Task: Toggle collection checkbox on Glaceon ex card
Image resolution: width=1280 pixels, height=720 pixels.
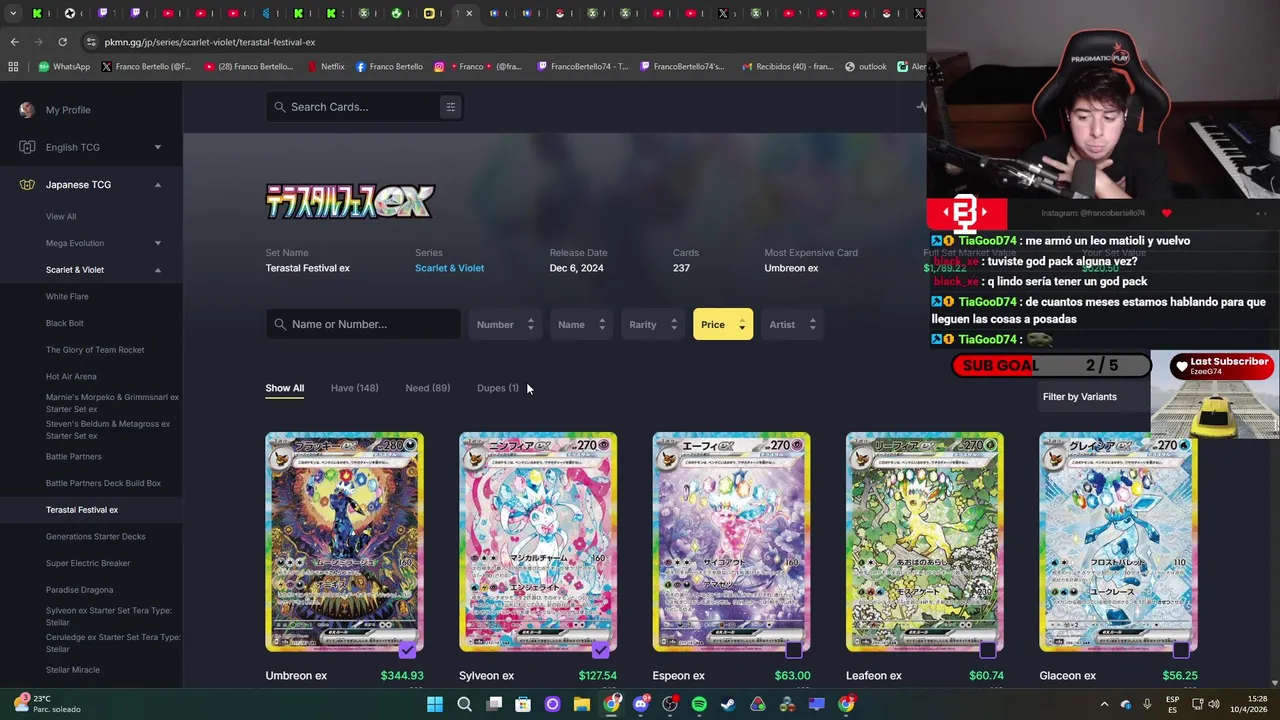Action: click(1181, 650)
